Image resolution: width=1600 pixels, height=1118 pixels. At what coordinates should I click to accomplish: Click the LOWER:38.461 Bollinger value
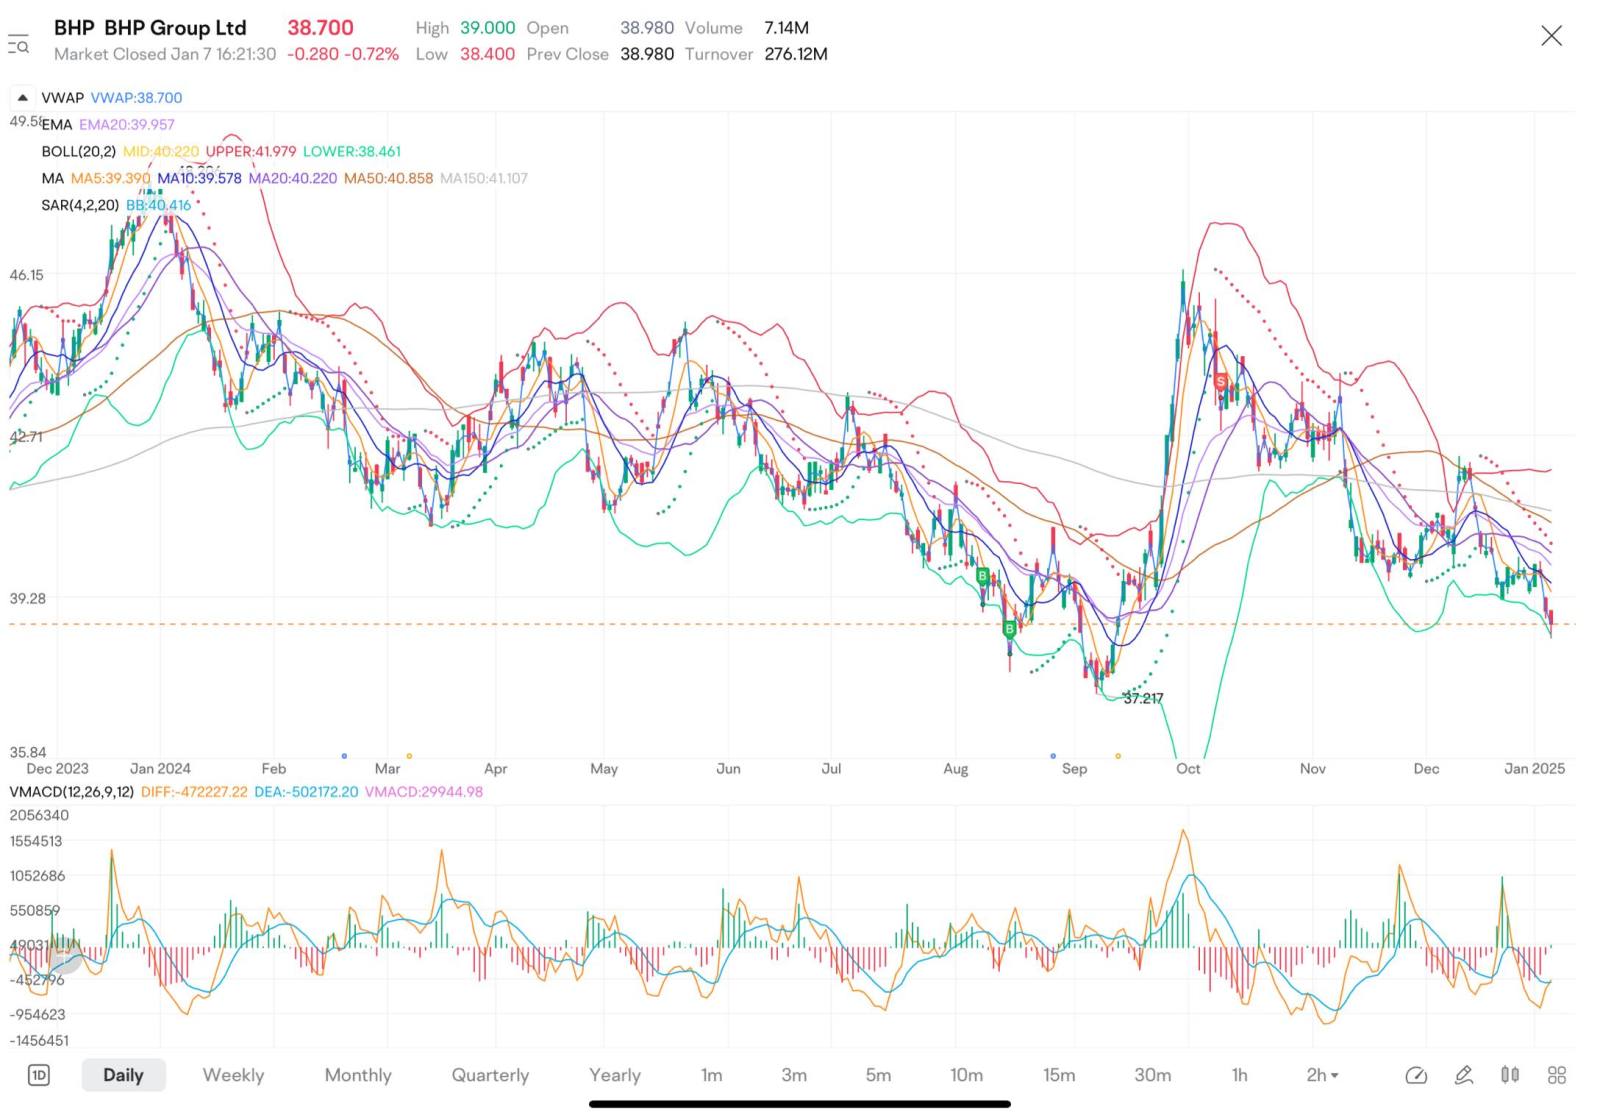(x=352, y=151)
